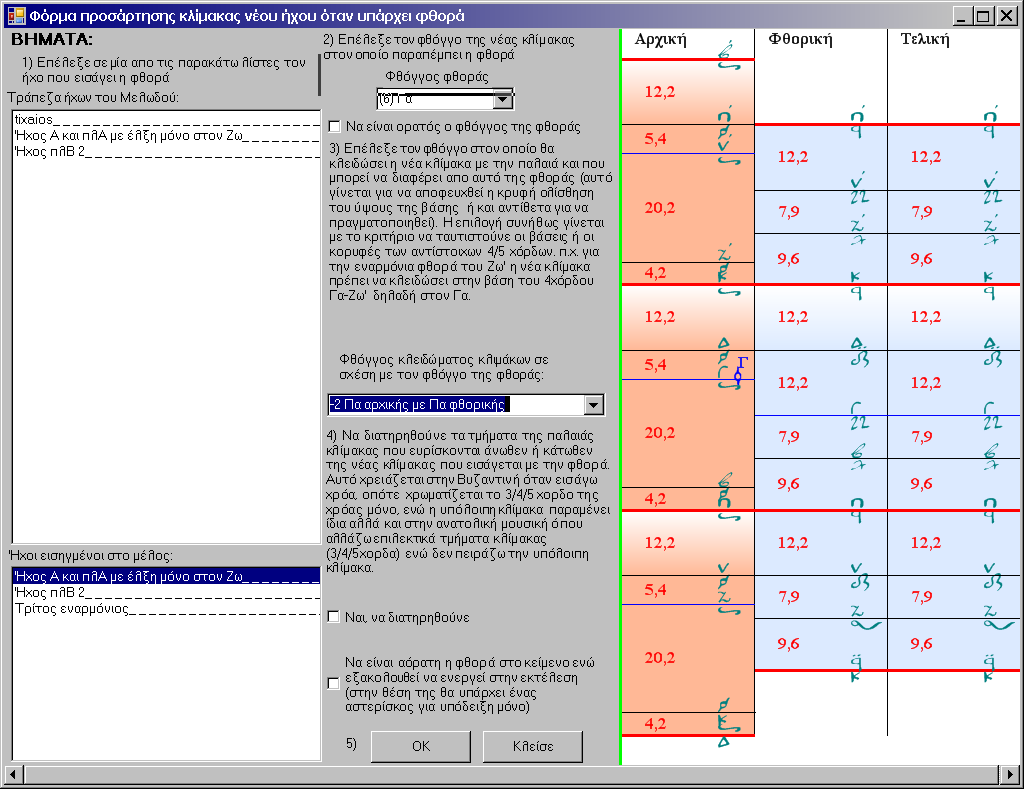
Task: Enable 'Να είναι ορατός ο φθόγγος της φθοράς' checkbox
Action: tap(335, 127)
